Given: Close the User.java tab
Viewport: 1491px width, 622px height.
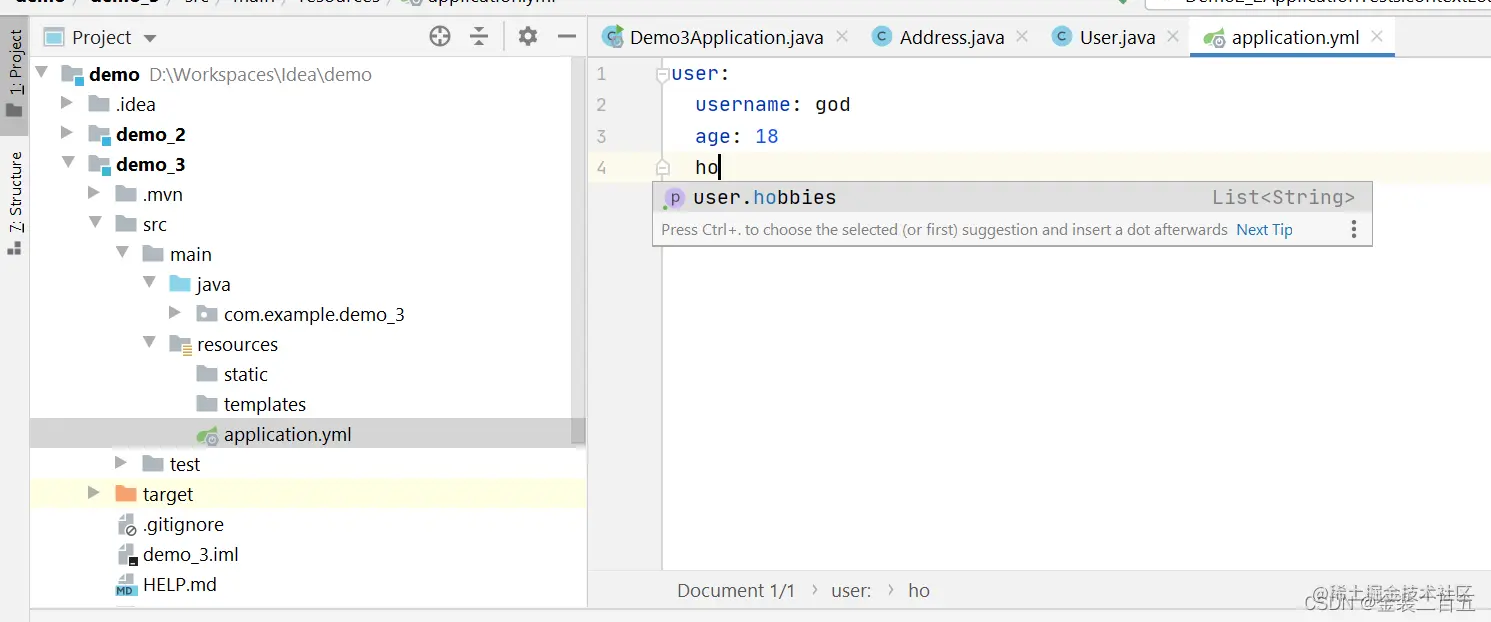Looking at the screenshot, I should [x=1173, y=36].
